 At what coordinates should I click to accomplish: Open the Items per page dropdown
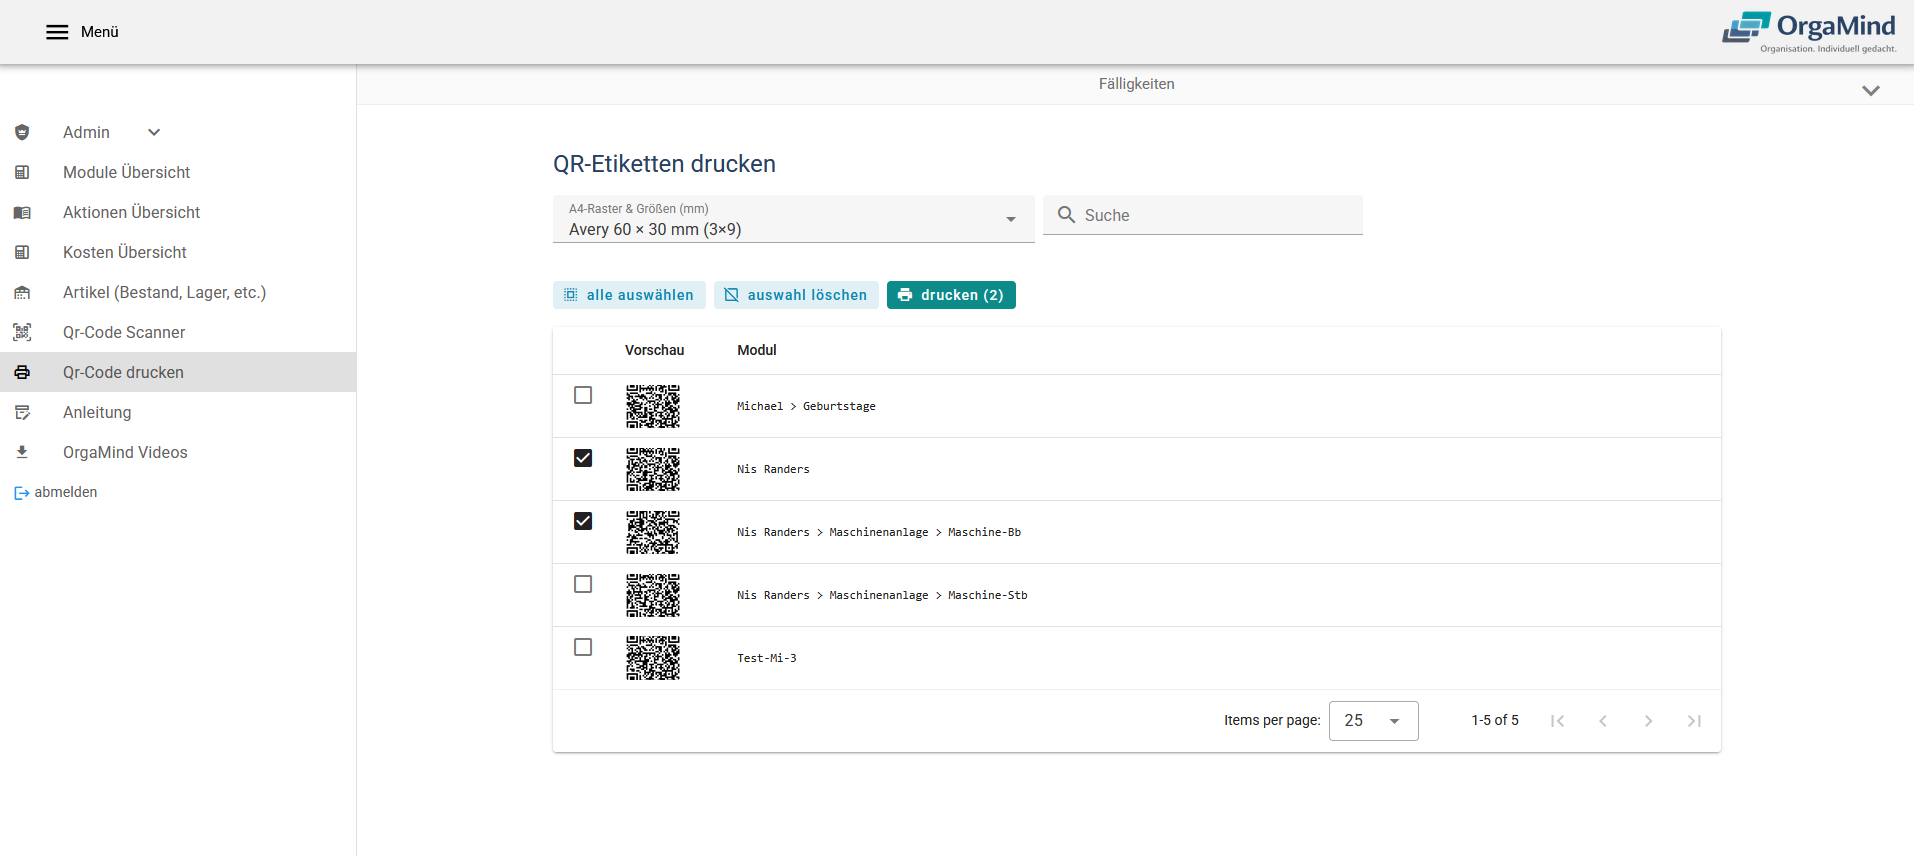pos(1373,721)
